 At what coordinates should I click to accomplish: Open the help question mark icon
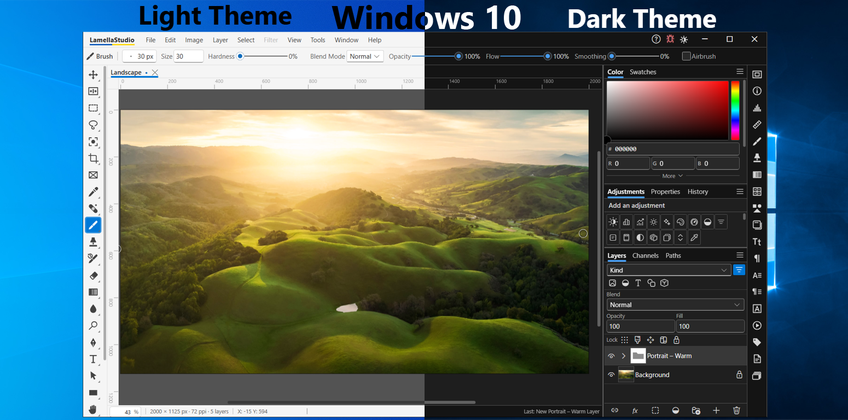coord(656,39)
